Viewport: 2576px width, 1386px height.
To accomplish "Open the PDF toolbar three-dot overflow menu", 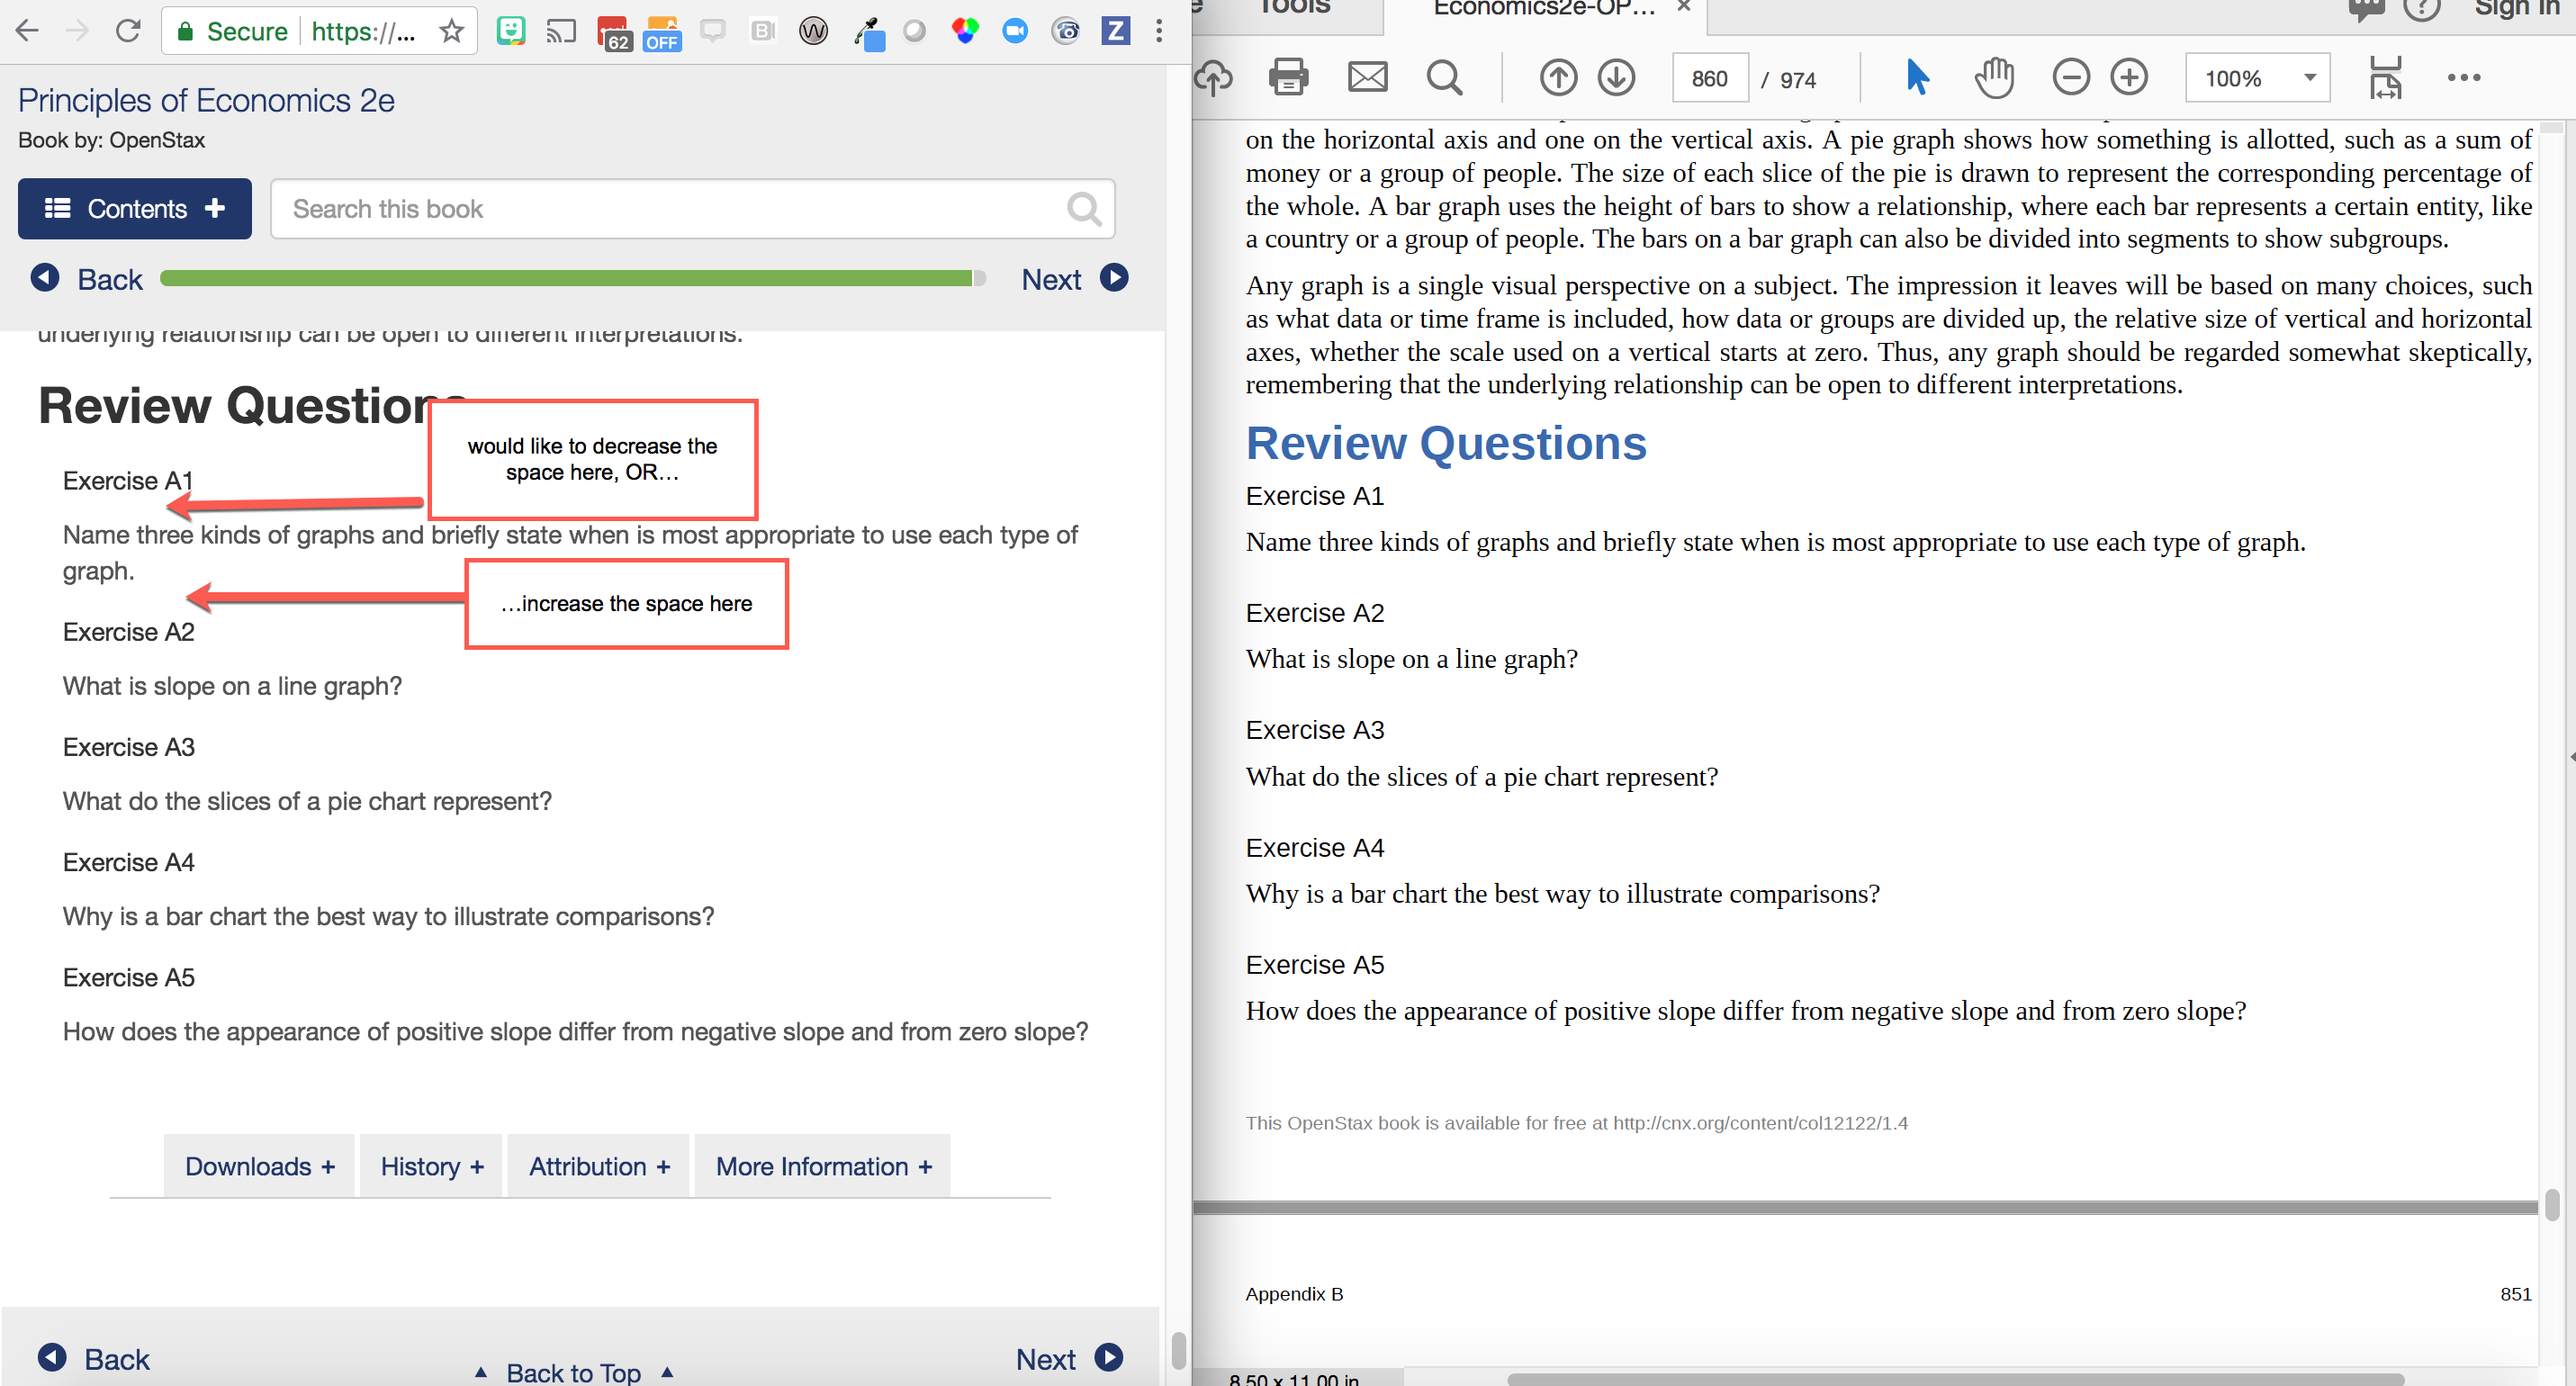I will (2464, 77).
